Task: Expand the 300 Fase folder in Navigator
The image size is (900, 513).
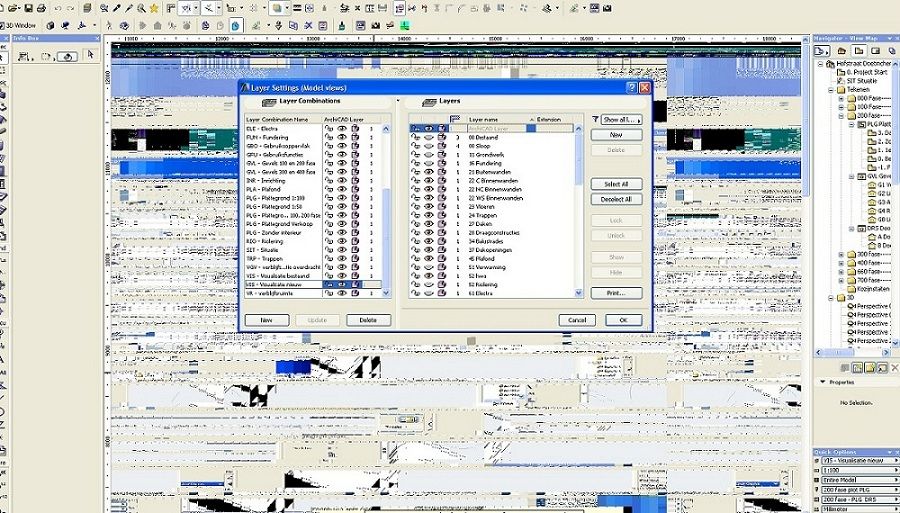Action: click(x=841, y=254)
